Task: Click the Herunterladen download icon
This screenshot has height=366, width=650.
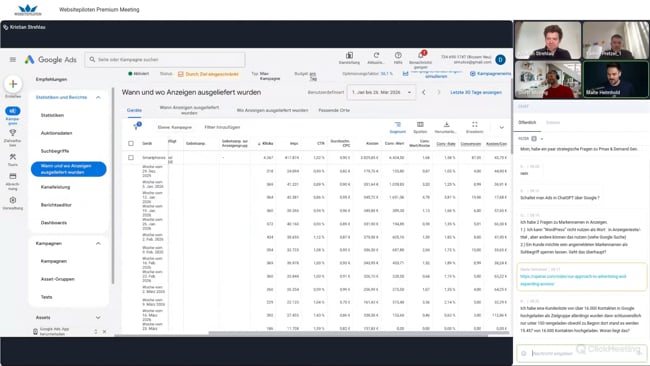Action: pyautogui.click(x=446, y=124)
